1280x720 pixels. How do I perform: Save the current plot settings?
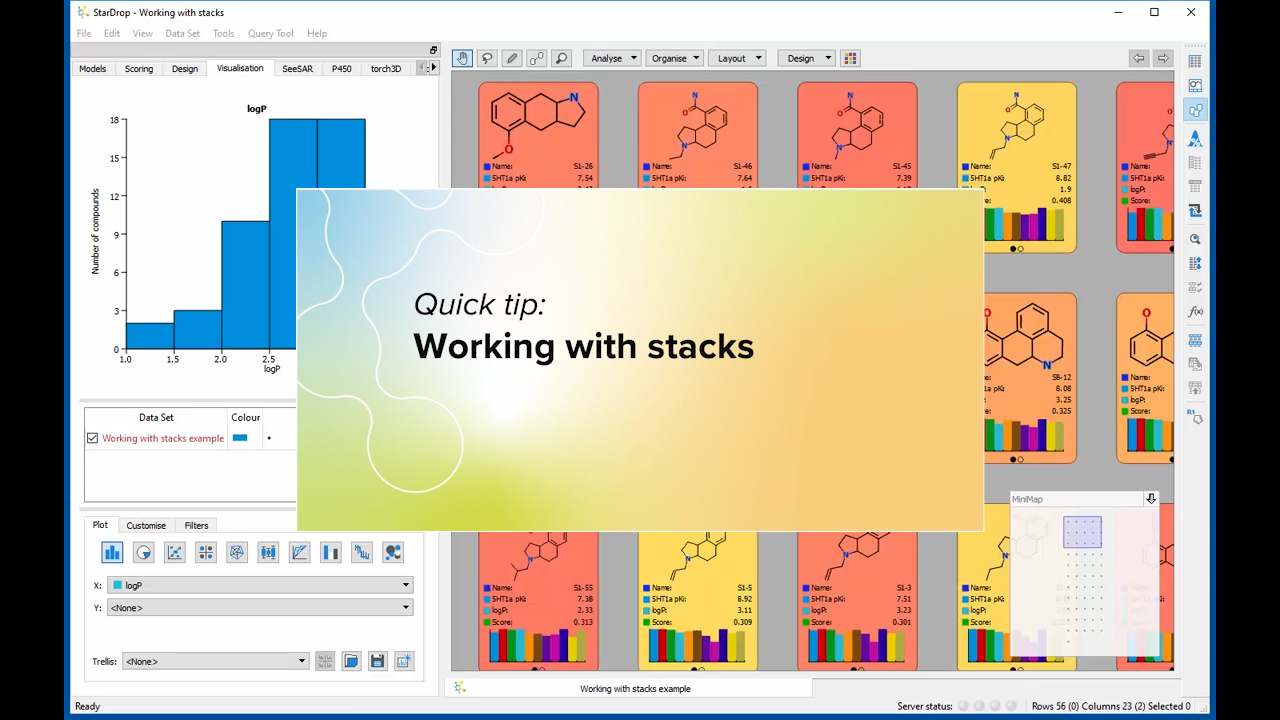click(377, 661)
